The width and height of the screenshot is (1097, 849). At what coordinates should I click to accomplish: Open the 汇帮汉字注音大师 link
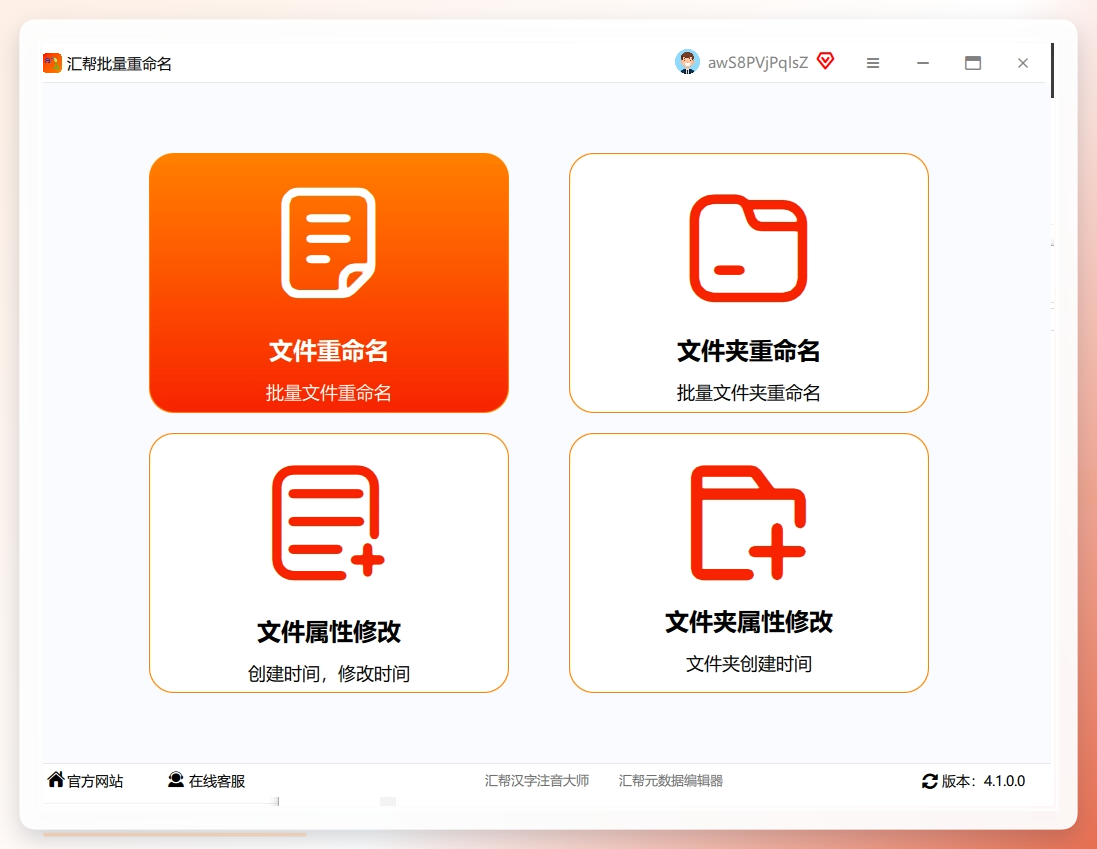(x=537, y=780)
